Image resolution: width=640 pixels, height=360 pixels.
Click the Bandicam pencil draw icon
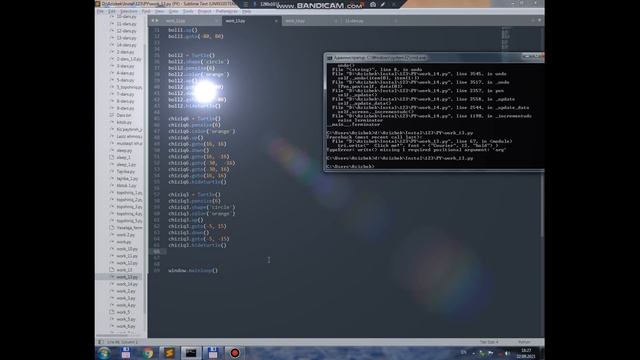pos(383,4)
